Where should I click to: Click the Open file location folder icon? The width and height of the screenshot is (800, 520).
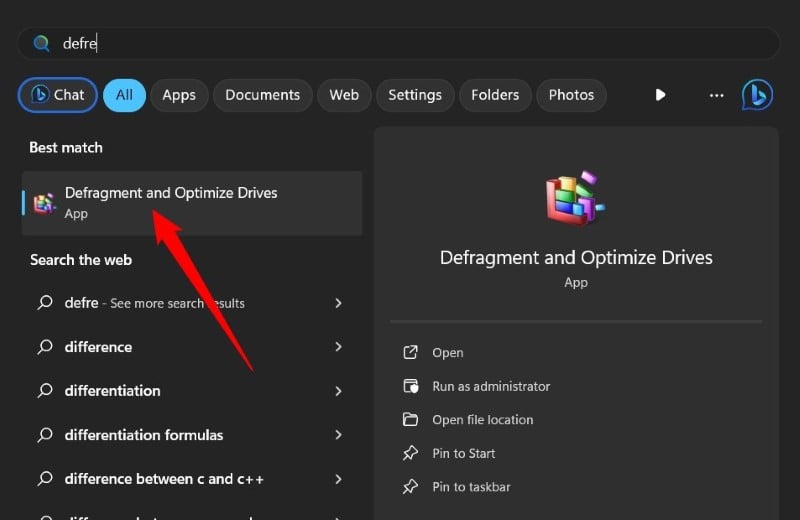(x=410, y=420)
